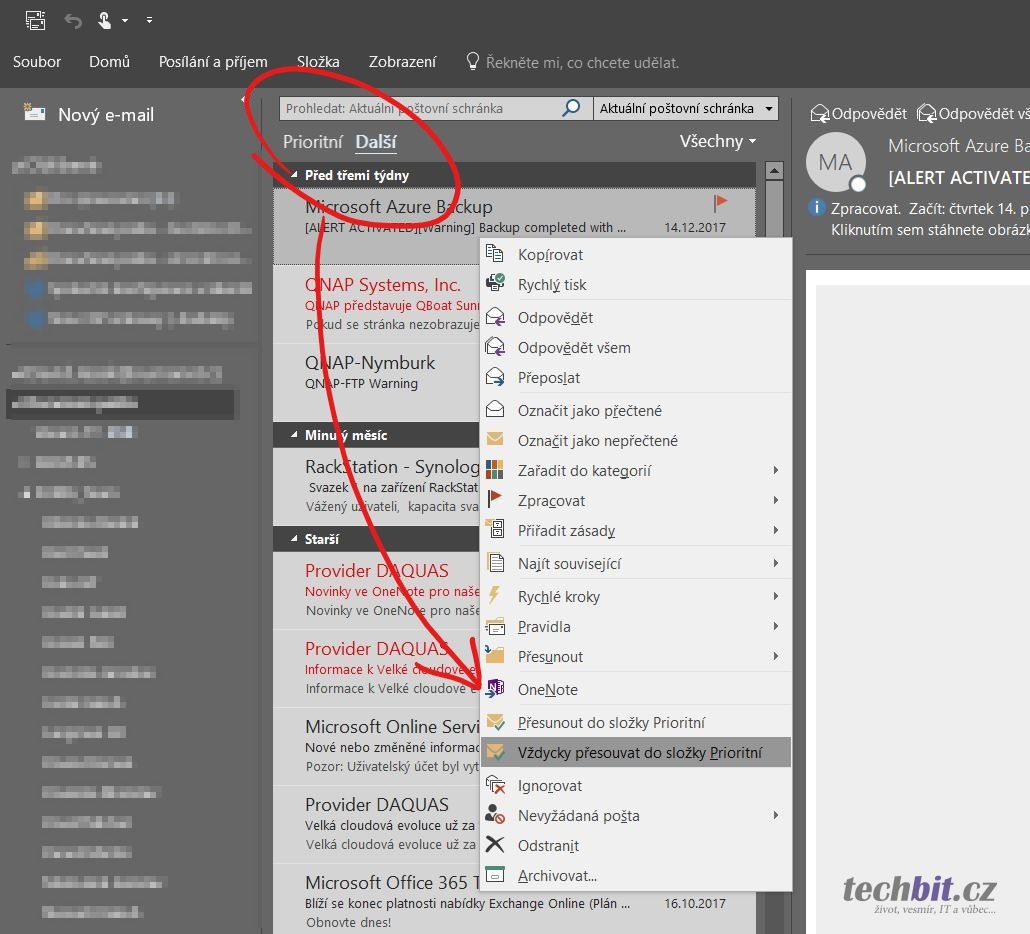The image size is (1030, 934).
Task: Click the Archivovat icon in context menu
Action: tap(495, 875)
